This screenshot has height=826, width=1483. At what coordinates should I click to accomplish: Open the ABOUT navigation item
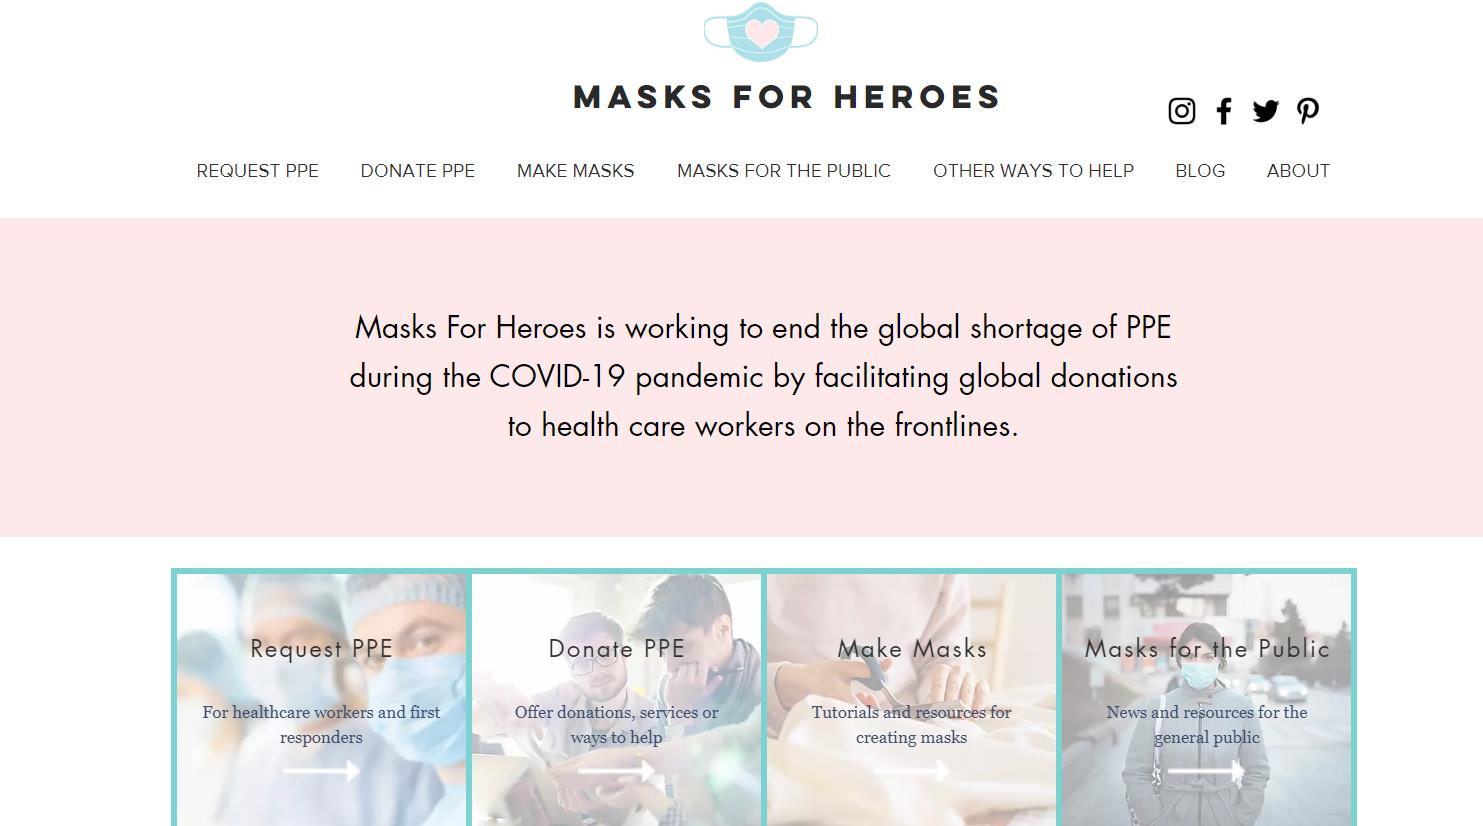pos(1298,171)
